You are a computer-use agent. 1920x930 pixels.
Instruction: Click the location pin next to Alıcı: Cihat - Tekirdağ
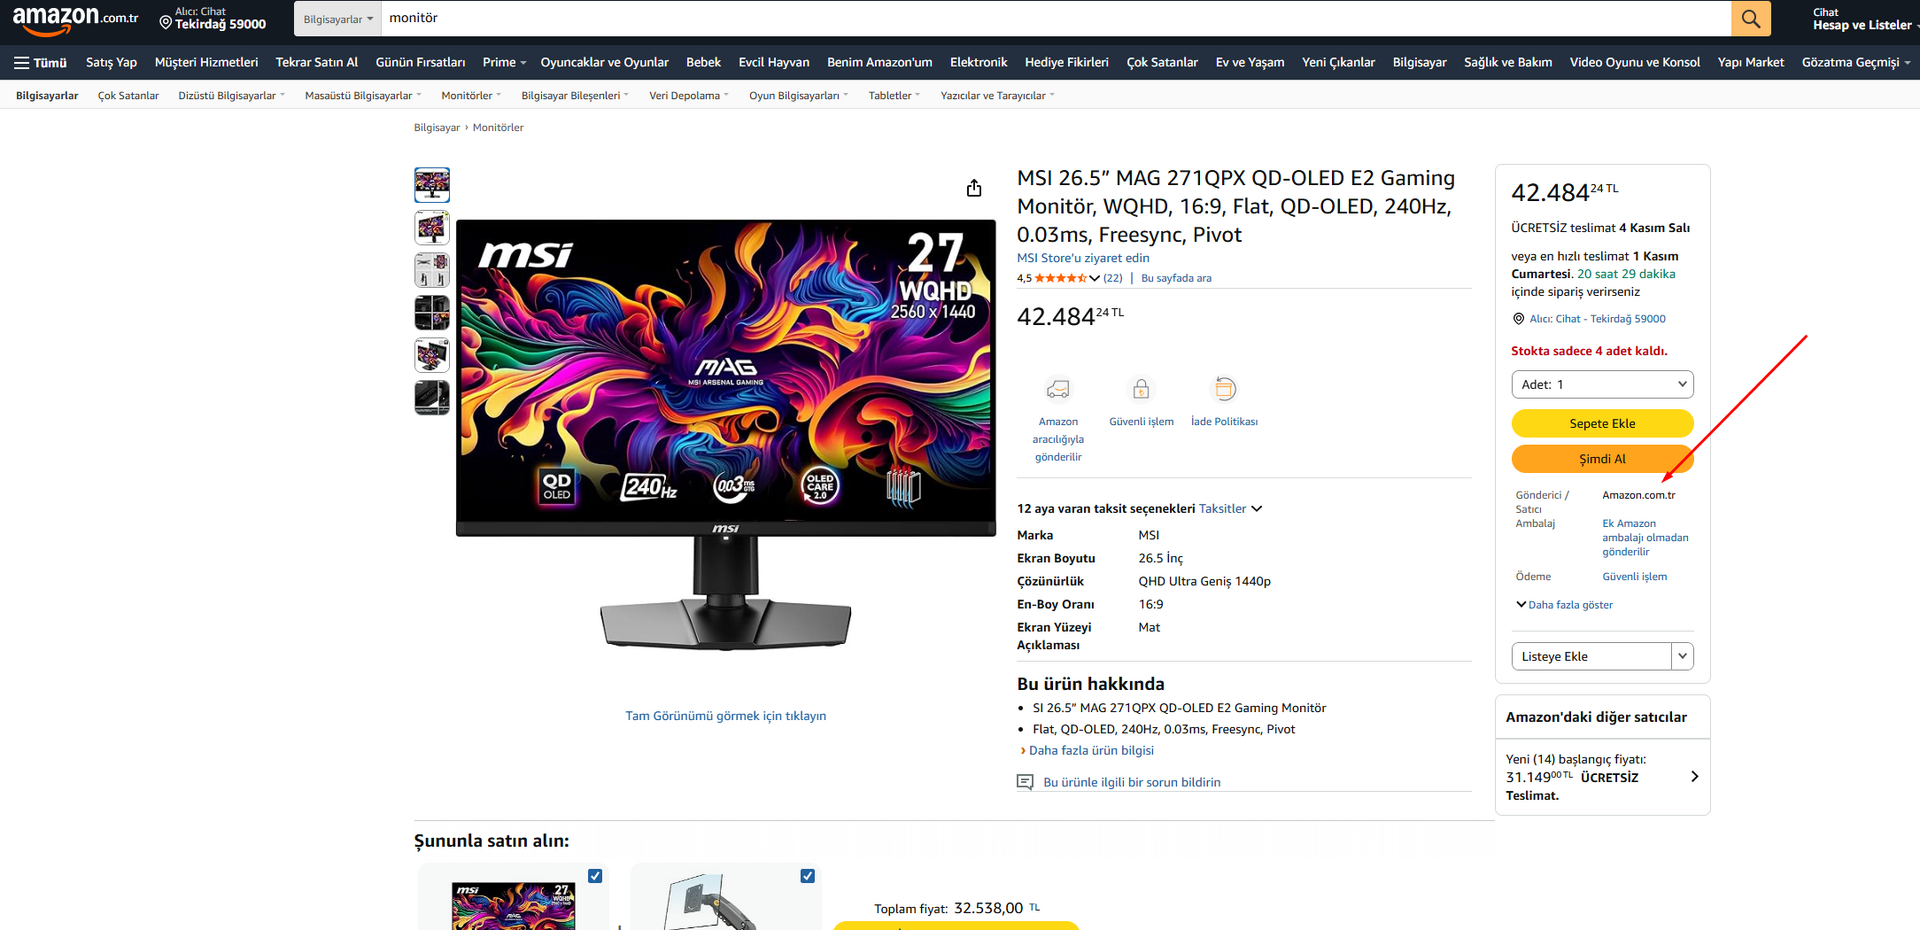click(x=1518, y=319)
